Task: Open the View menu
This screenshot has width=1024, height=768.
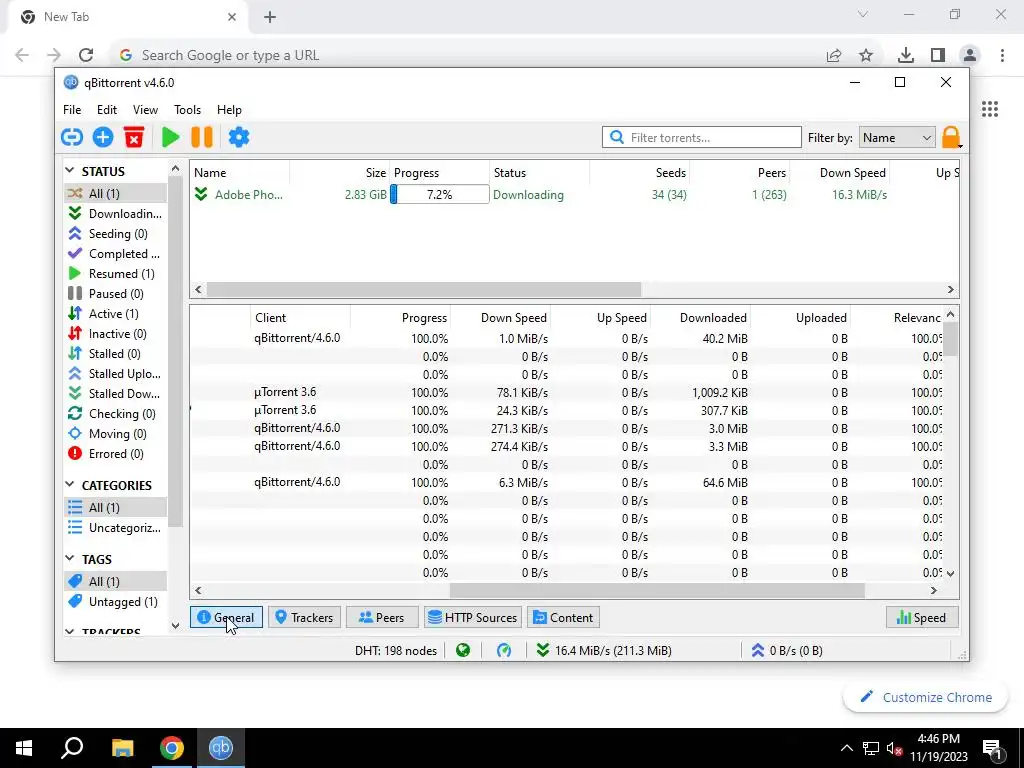Action: pos(145,110)
